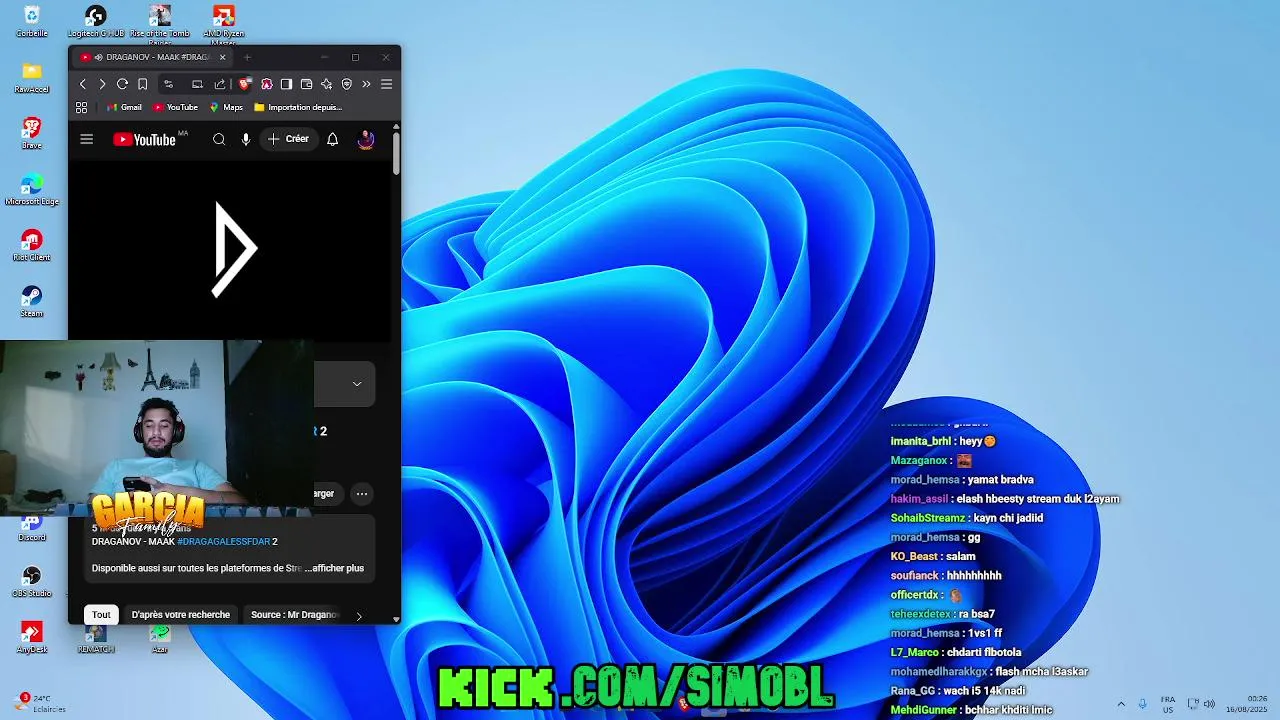Open the Maps bookmark
1280x720 pixels.
(x=226, y=107)
